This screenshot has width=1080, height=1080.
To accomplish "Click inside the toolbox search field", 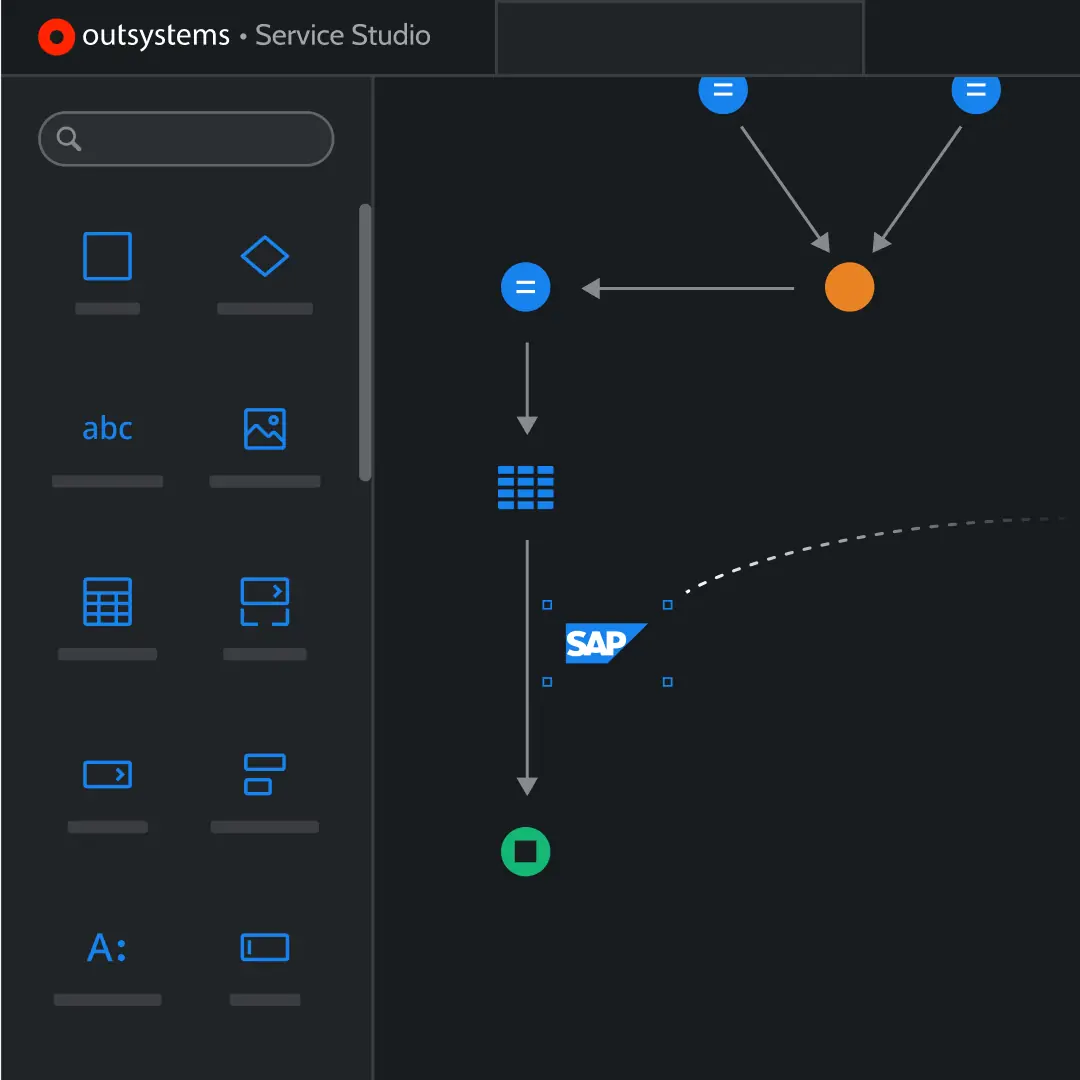I will pos(186,139).
